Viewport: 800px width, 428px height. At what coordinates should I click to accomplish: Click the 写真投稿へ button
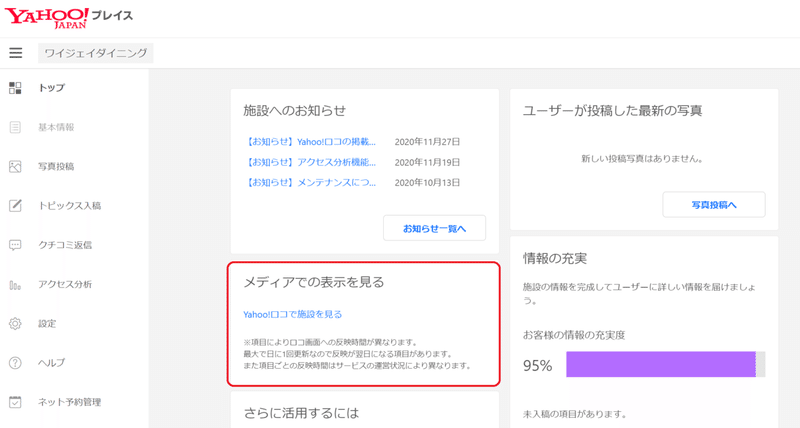pyautogui.click(x=714, y=205)
